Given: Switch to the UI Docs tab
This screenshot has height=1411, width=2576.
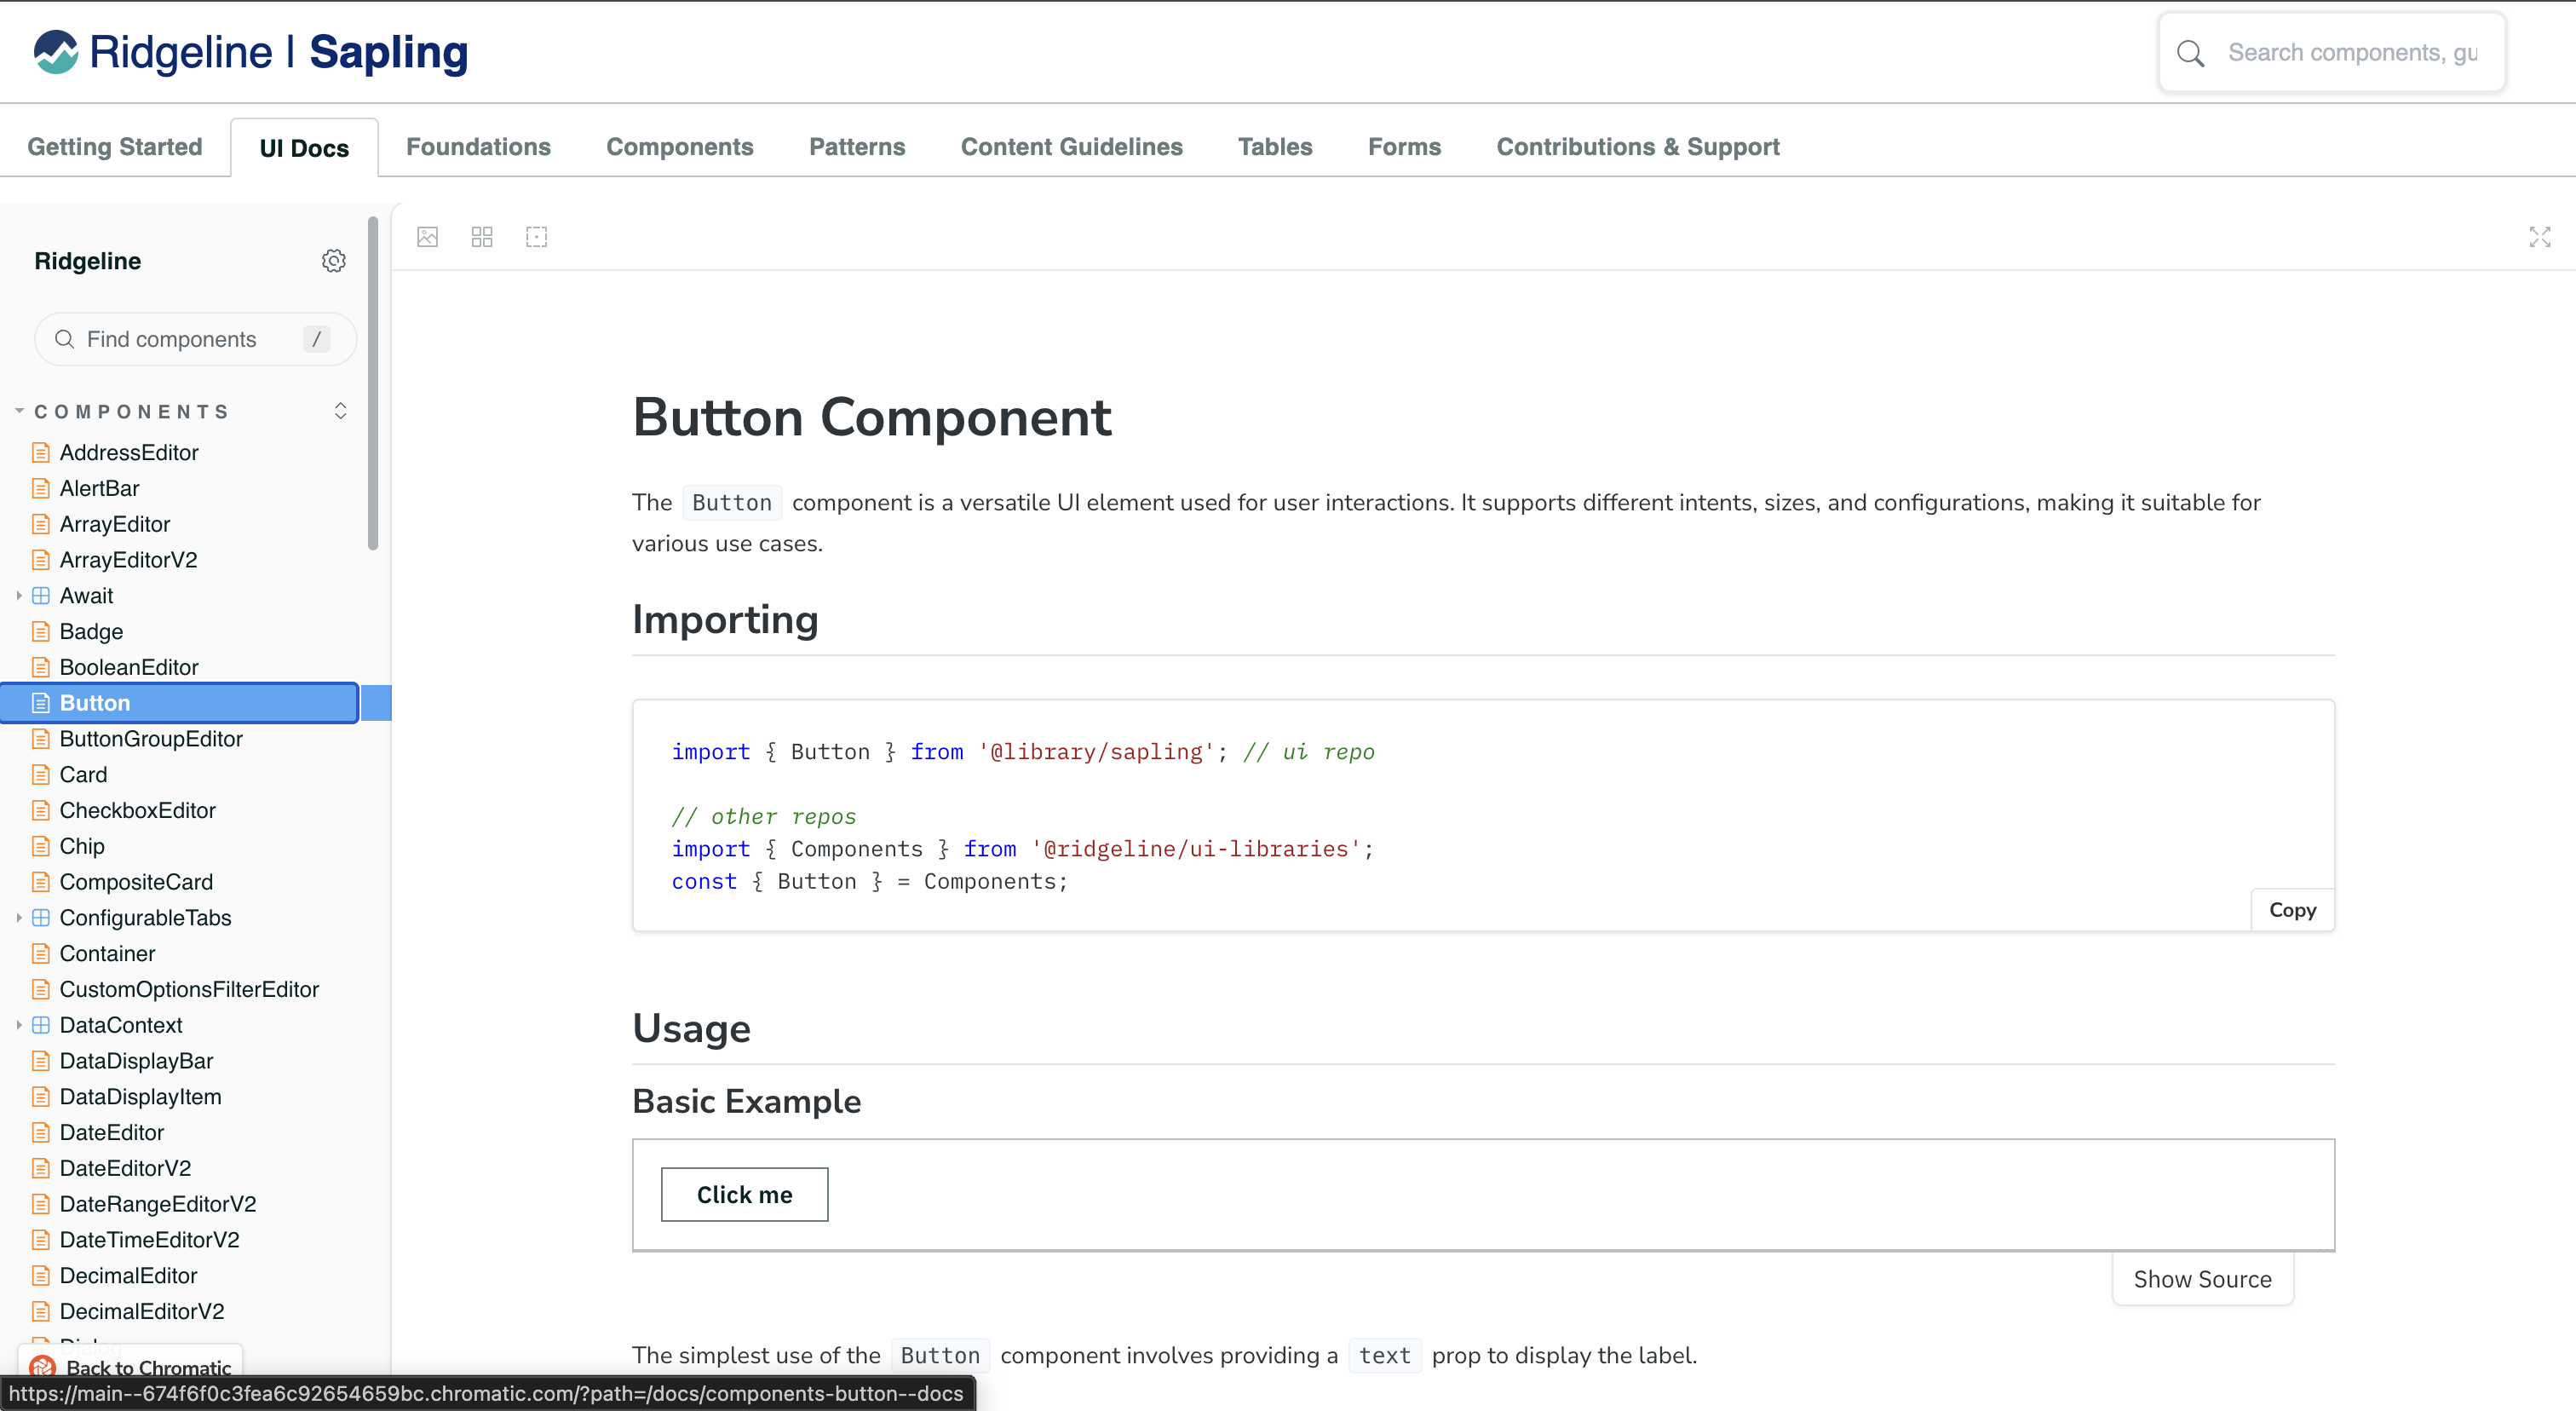Looking at the screenshot, I should [304, 148].
